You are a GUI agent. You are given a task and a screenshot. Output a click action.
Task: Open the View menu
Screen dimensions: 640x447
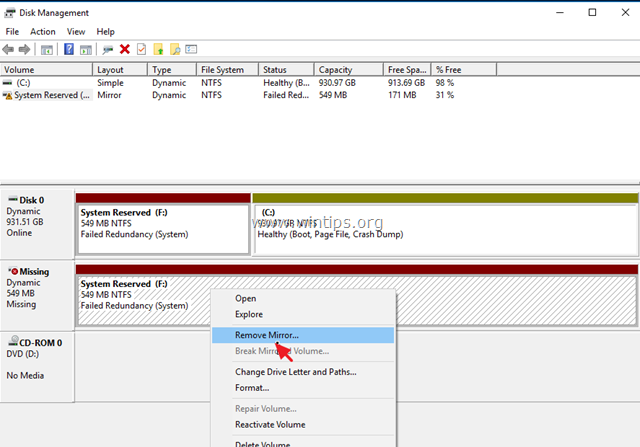[x=76, y=31]
